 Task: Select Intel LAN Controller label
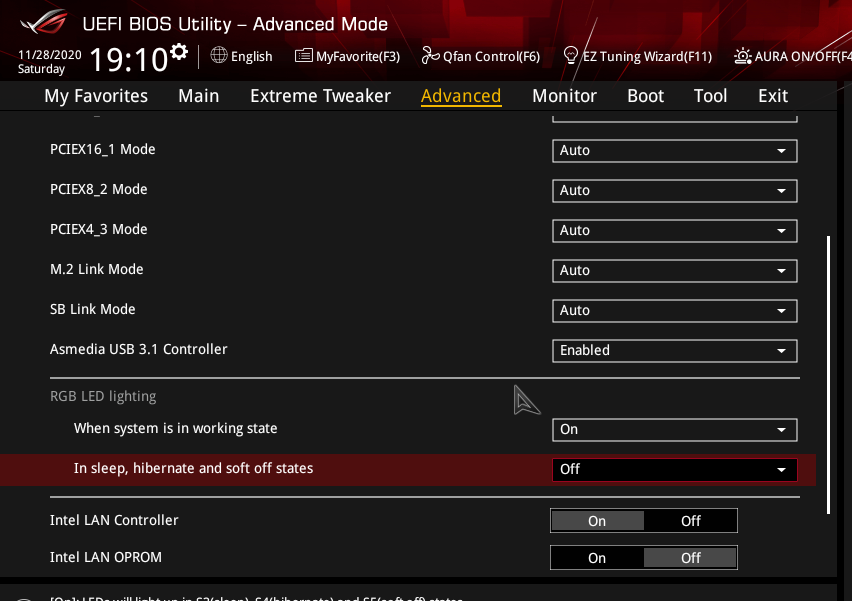114,521
